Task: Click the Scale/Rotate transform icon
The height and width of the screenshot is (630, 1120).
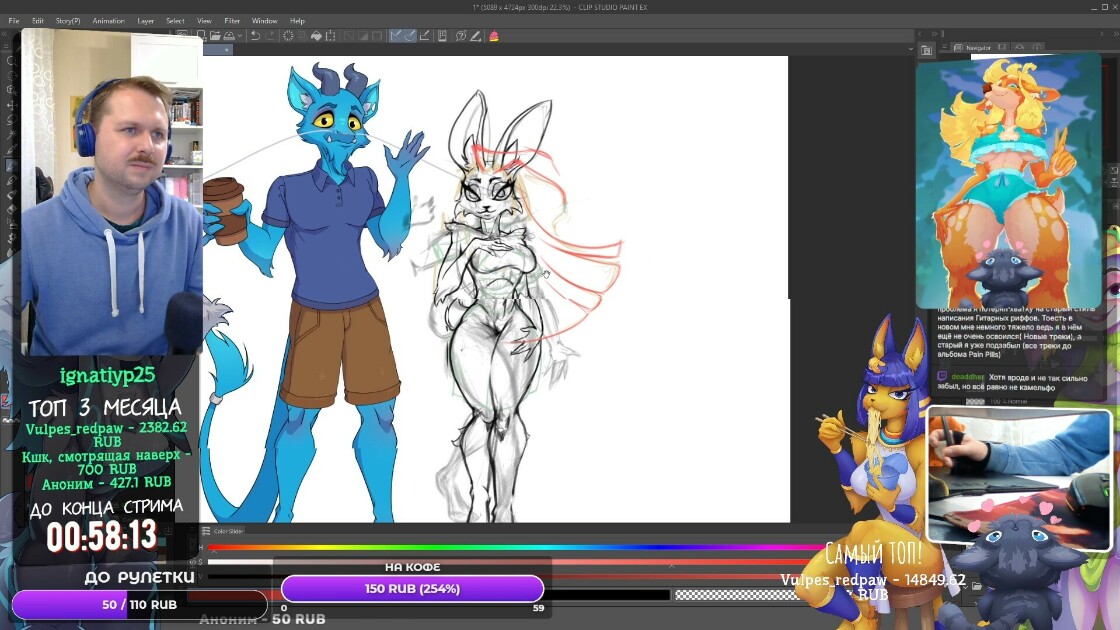Action: click(331, 36)
